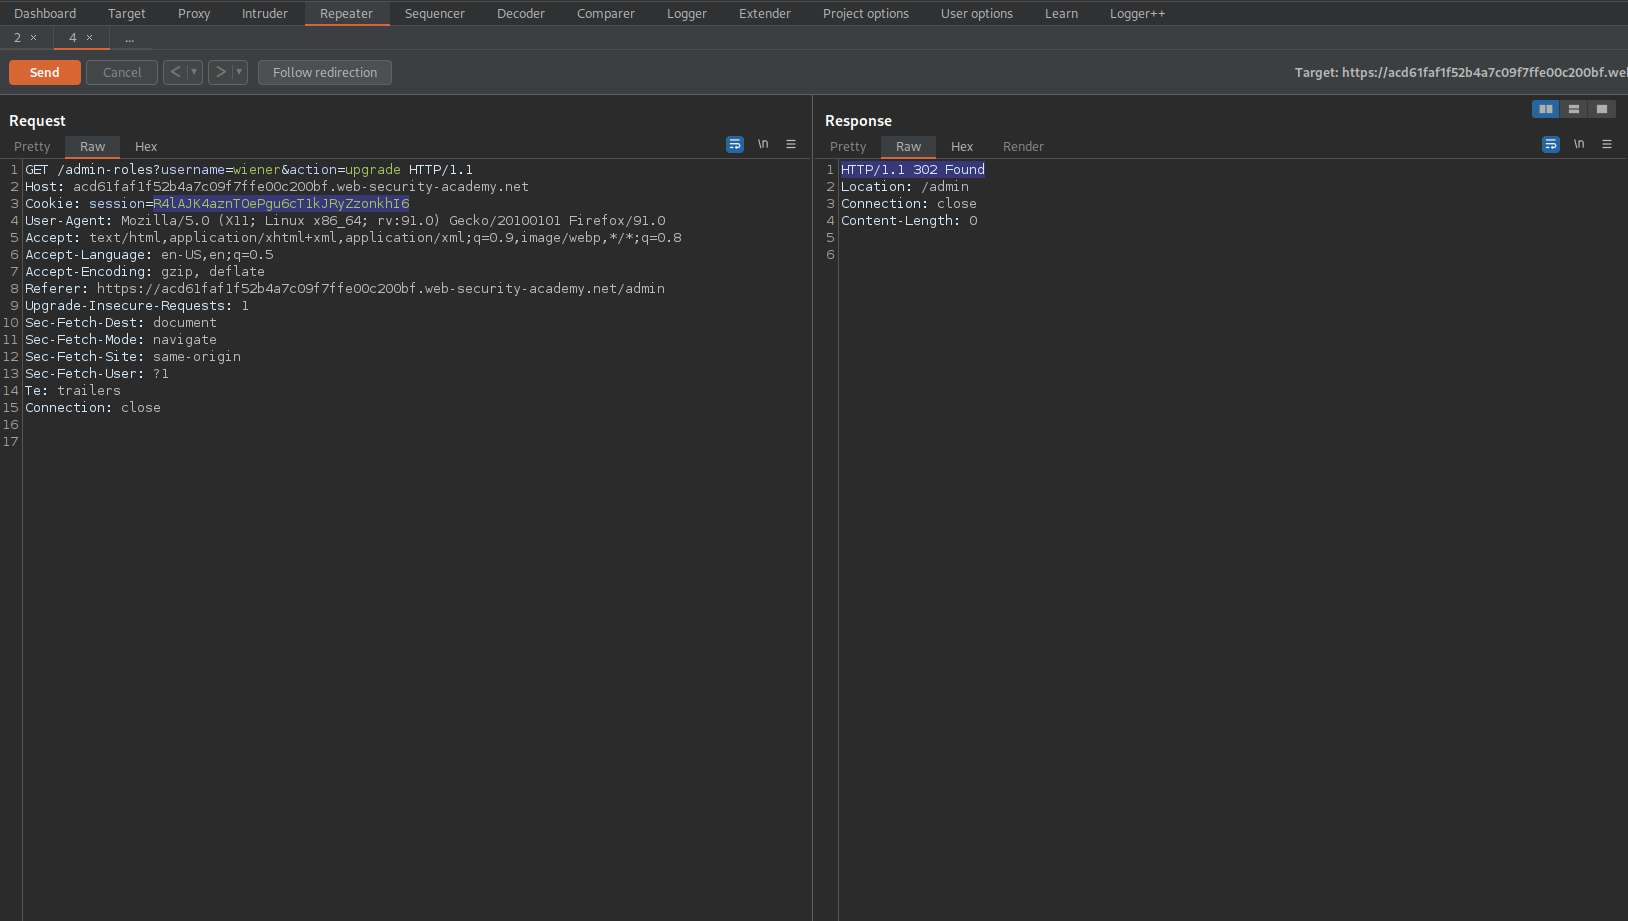Click the Host header line
The width and height of the screenshot is (1628, 921).
pyautogui.click(x=277, y=187)
